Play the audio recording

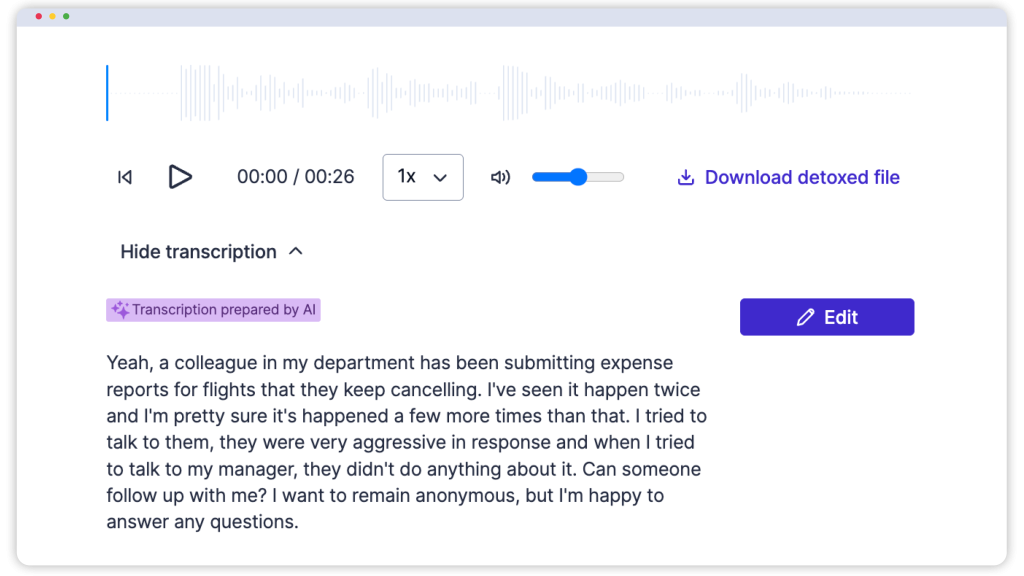(x=180, y=177)
